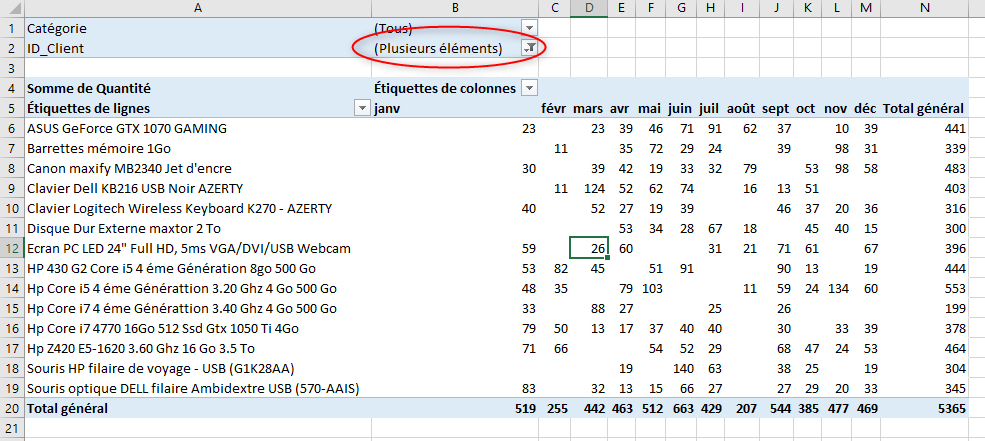Click juin total 663

coord(683,408)
